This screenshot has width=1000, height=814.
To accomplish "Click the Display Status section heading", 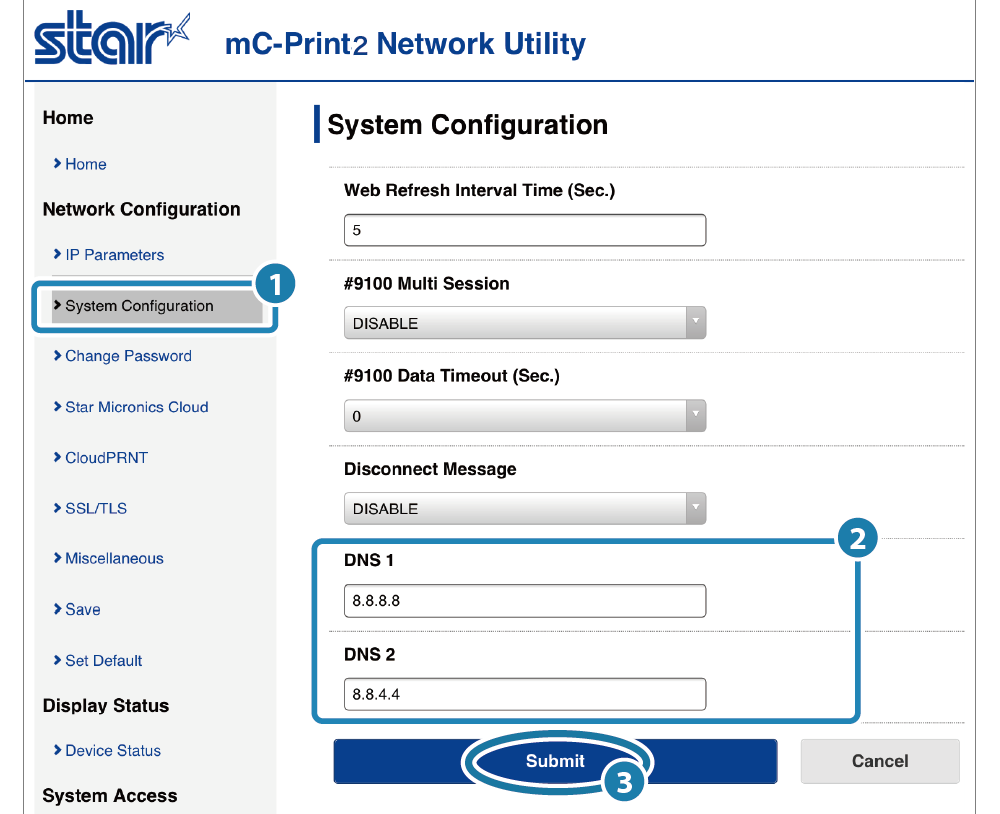I will point(106,706).
